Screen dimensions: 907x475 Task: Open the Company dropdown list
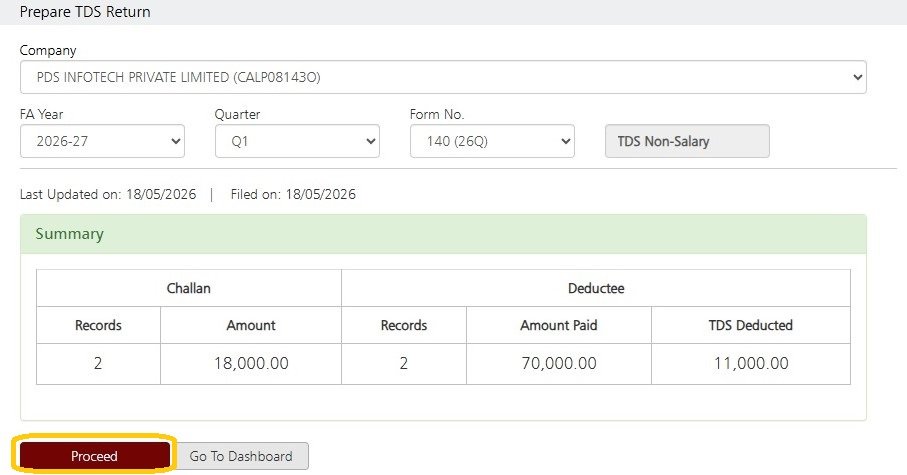[x=443, y=77]
